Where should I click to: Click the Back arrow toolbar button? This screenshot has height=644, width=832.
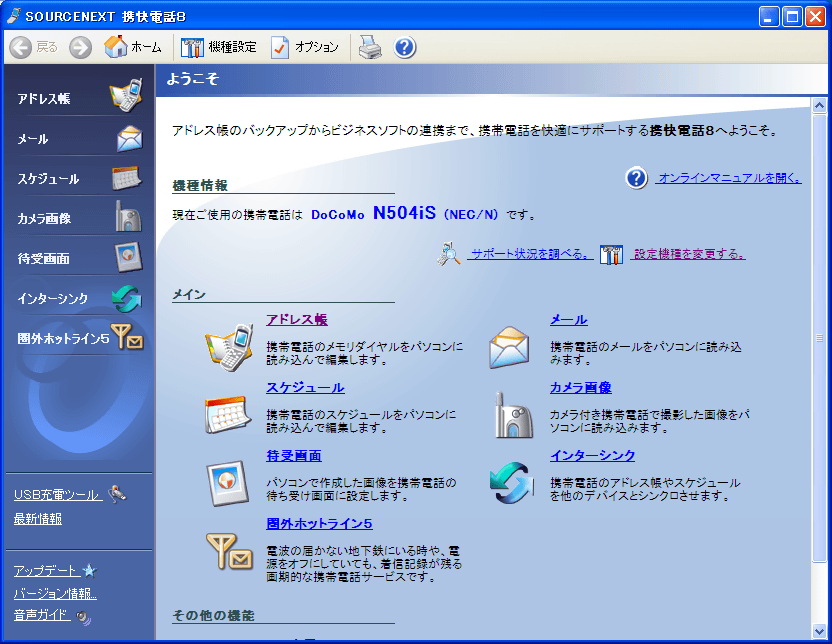click(21, 48)
